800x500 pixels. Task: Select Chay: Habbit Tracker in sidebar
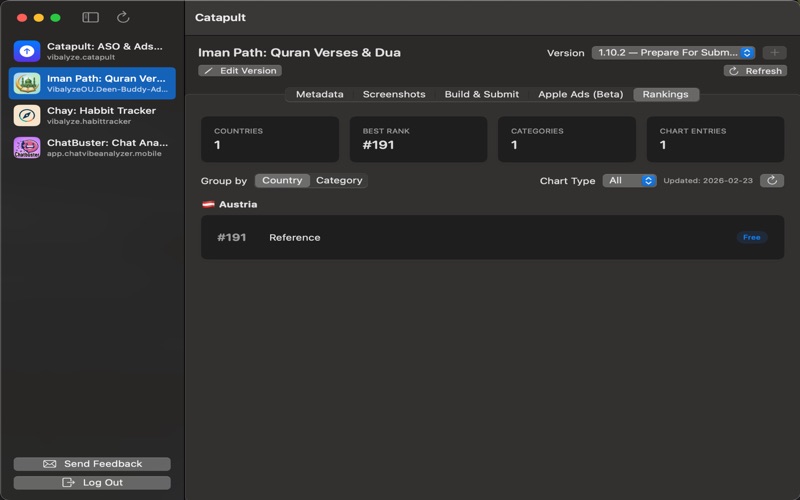click(x=92, y=115)
